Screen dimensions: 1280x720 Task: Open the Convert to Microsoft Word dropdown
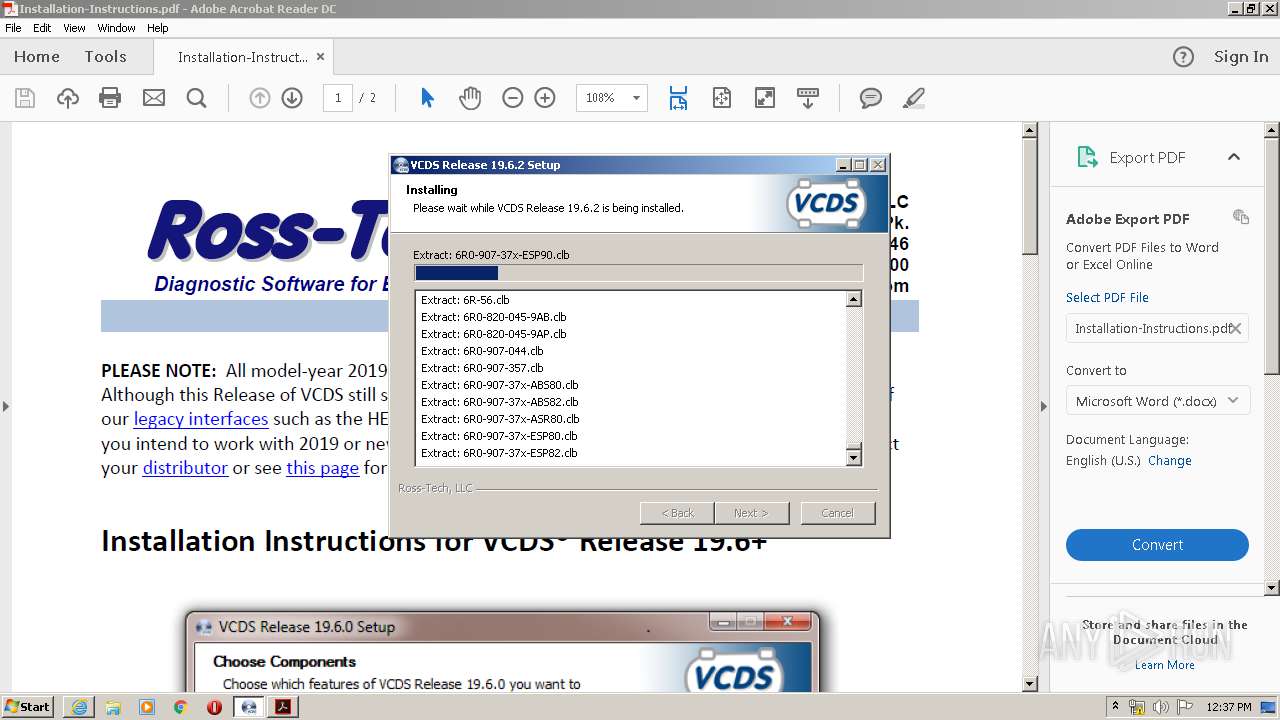pyautogui.click(x=1157, y=401)
